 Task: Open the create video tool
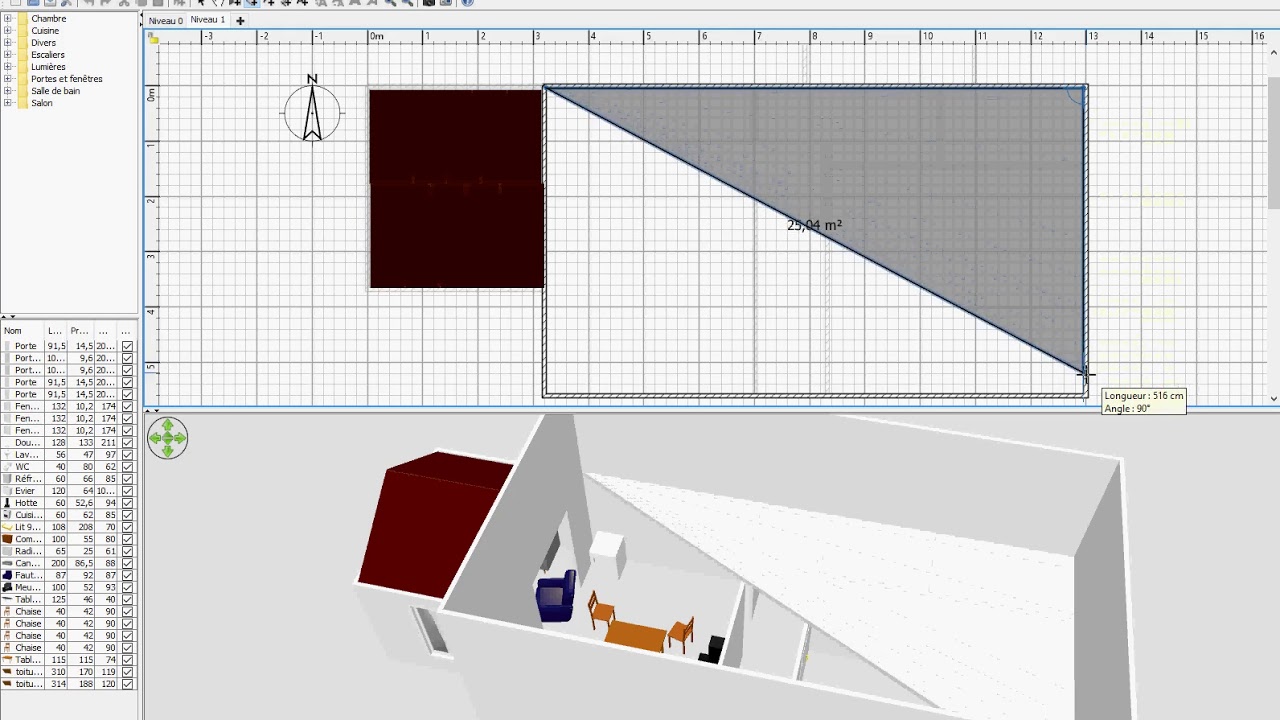click(445, 4)
